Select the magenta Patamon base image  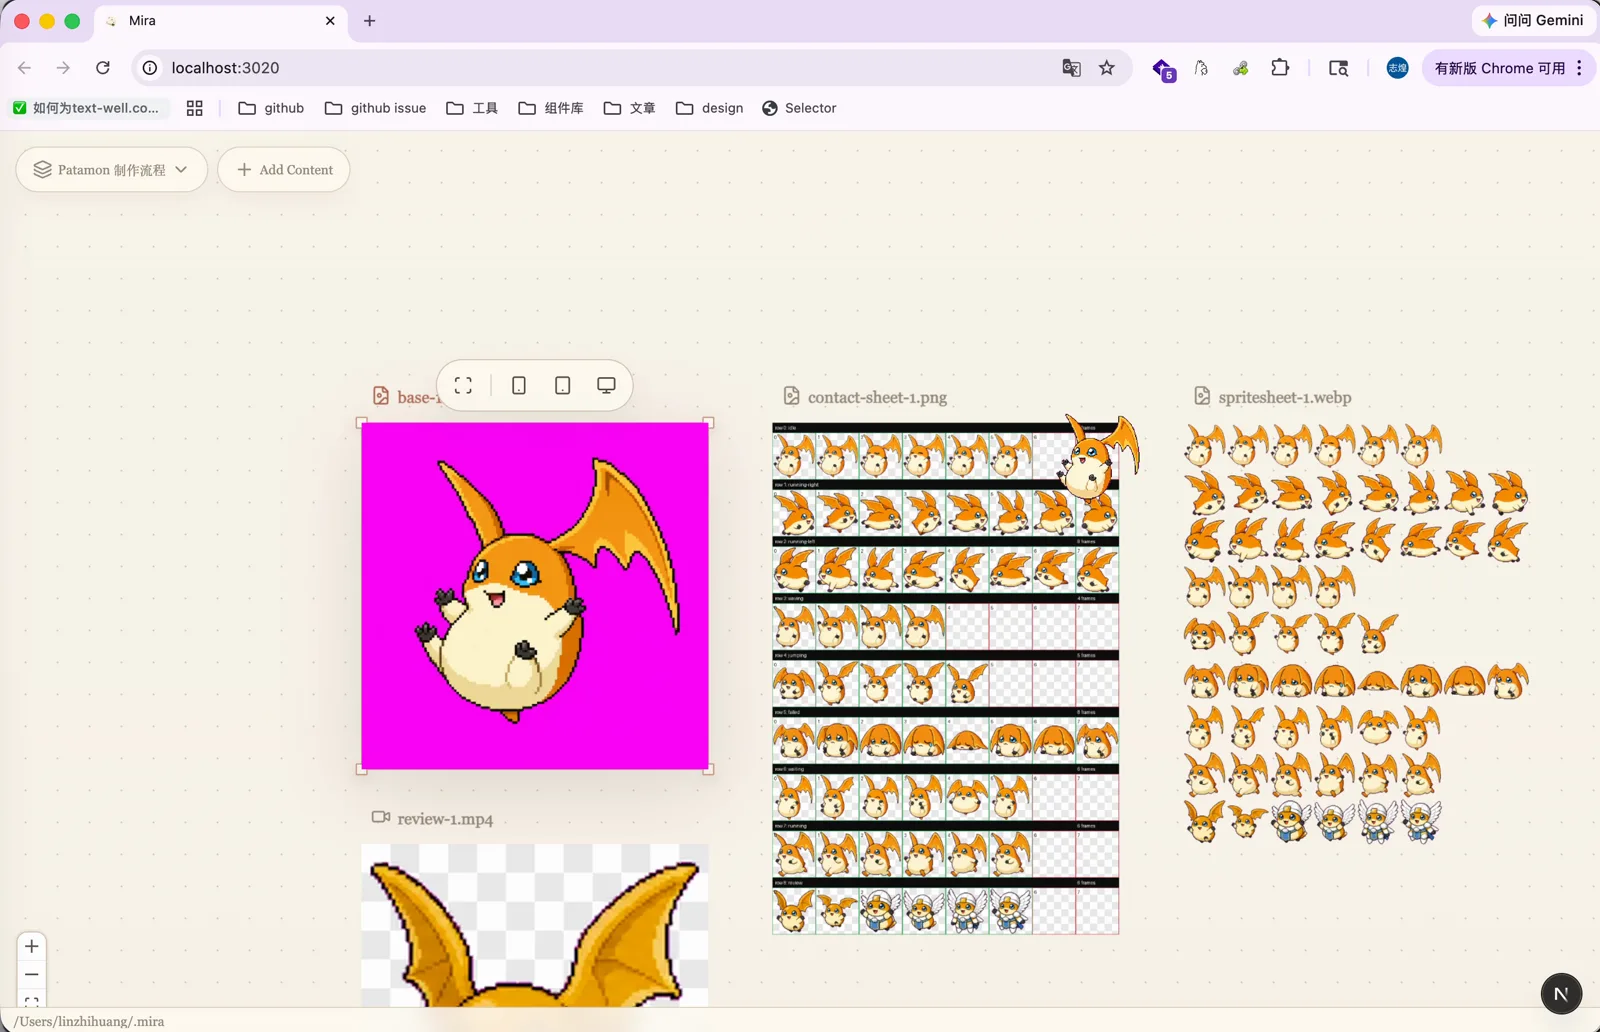[x=535, y=596]
